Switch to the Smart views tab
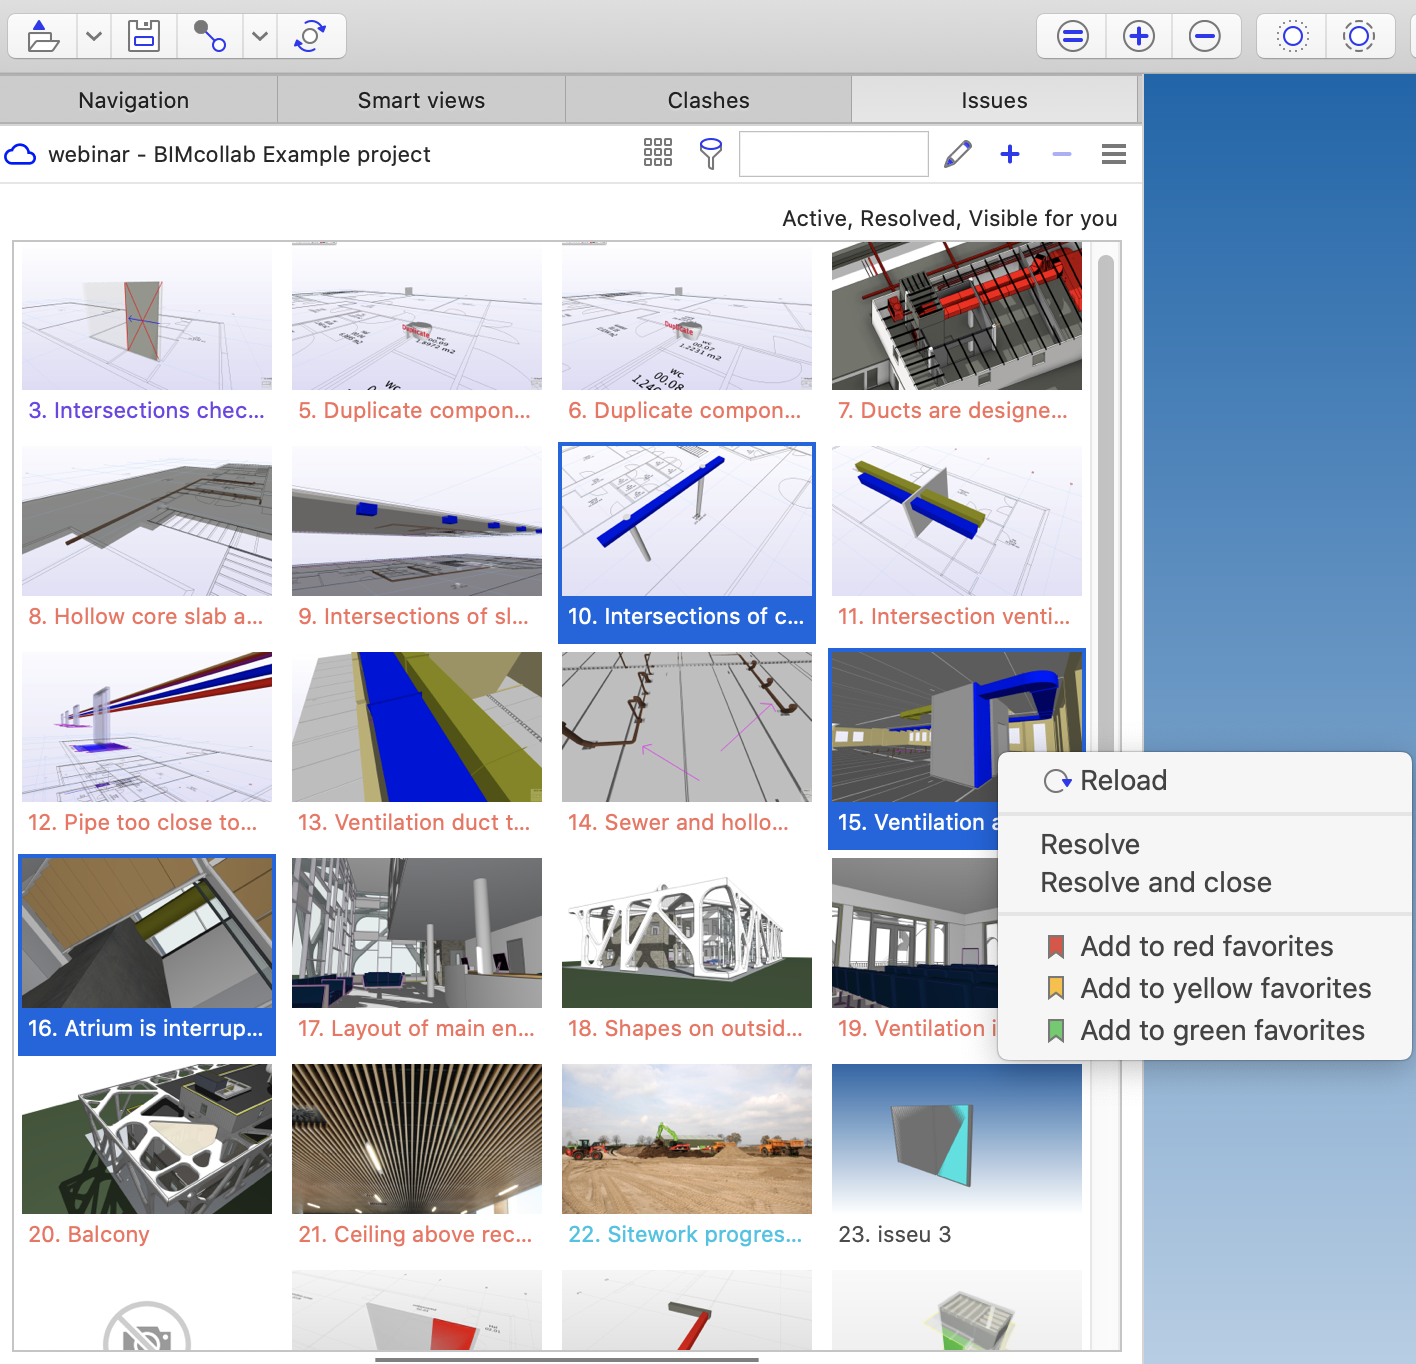 click(x=421, y=100)
